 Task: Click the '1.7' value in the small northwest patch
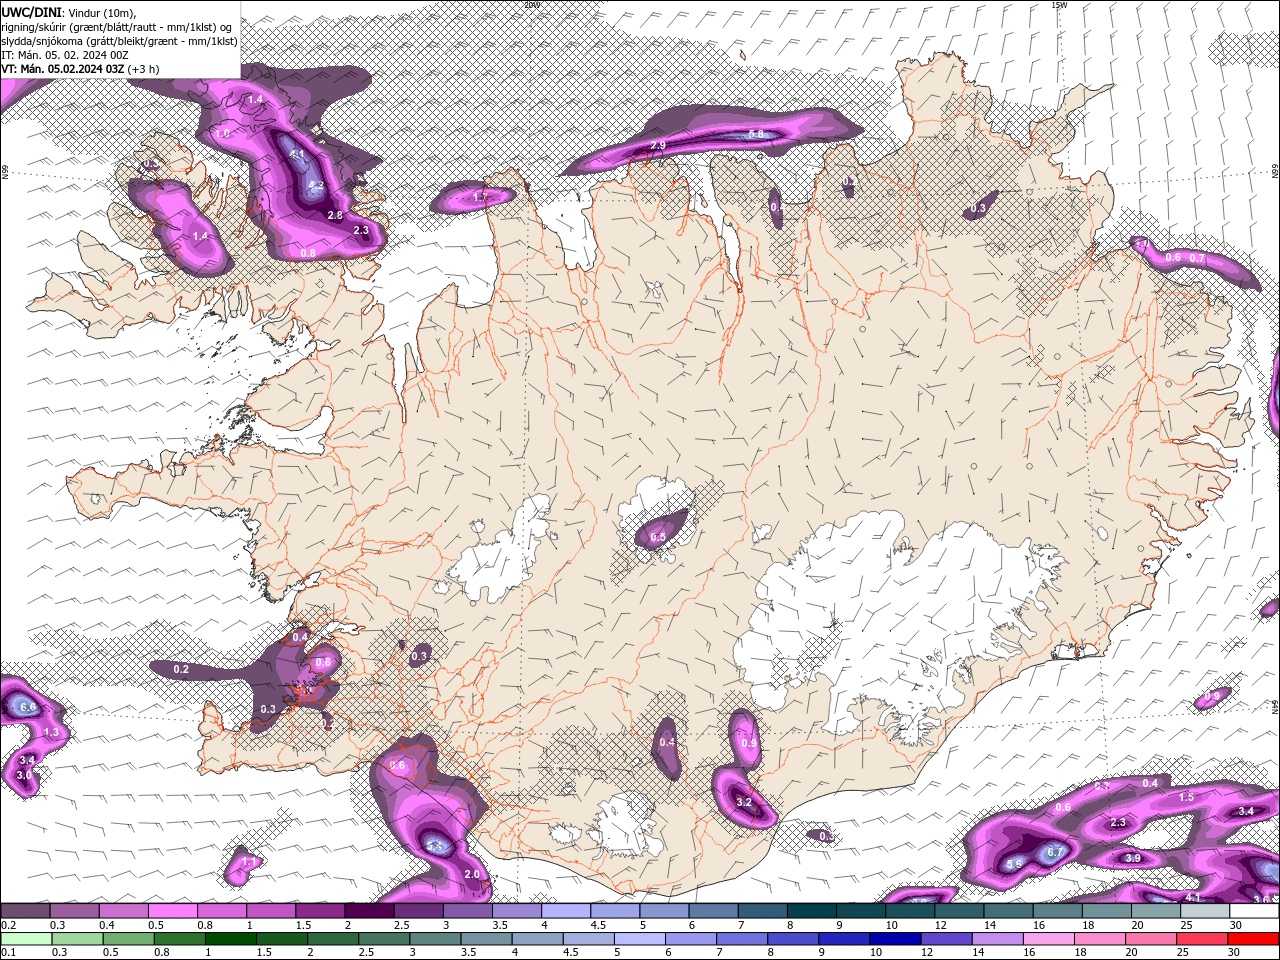click(479, 197)
